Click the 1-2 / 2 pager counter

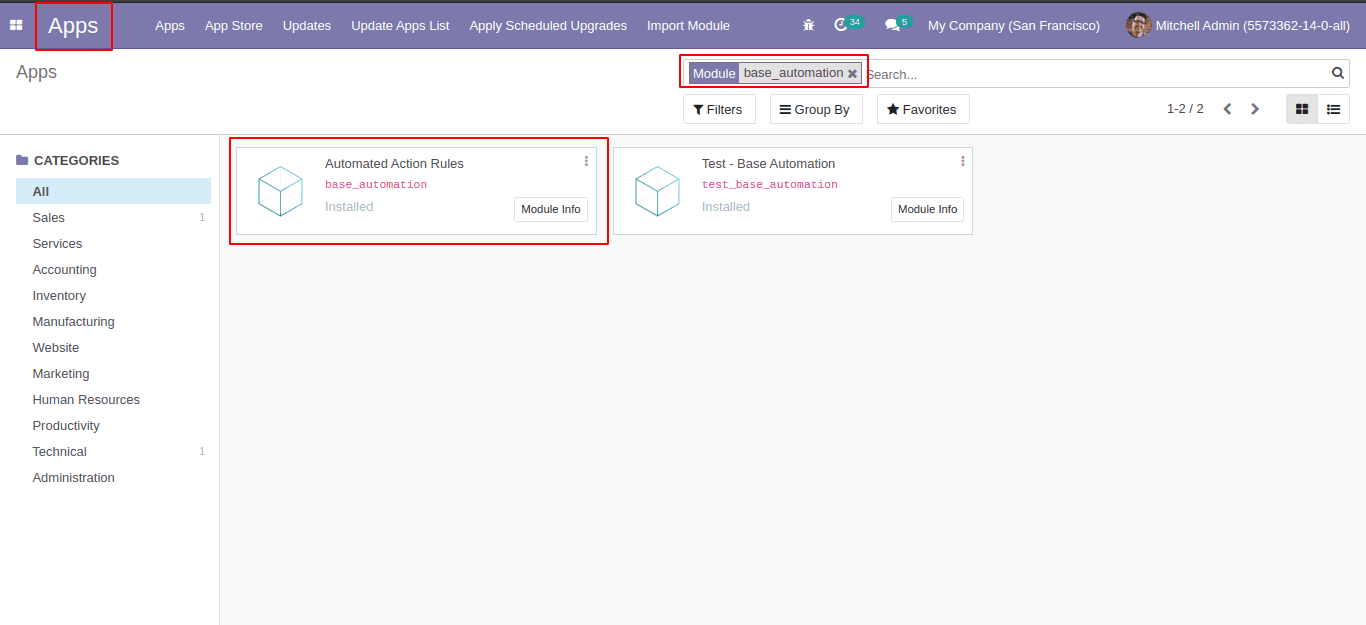click(1185, 108)
